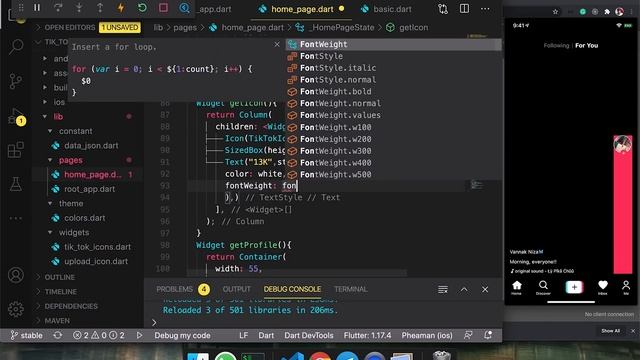640x360 pixels.
Task: Split the editor to the right
Action: 464,9
